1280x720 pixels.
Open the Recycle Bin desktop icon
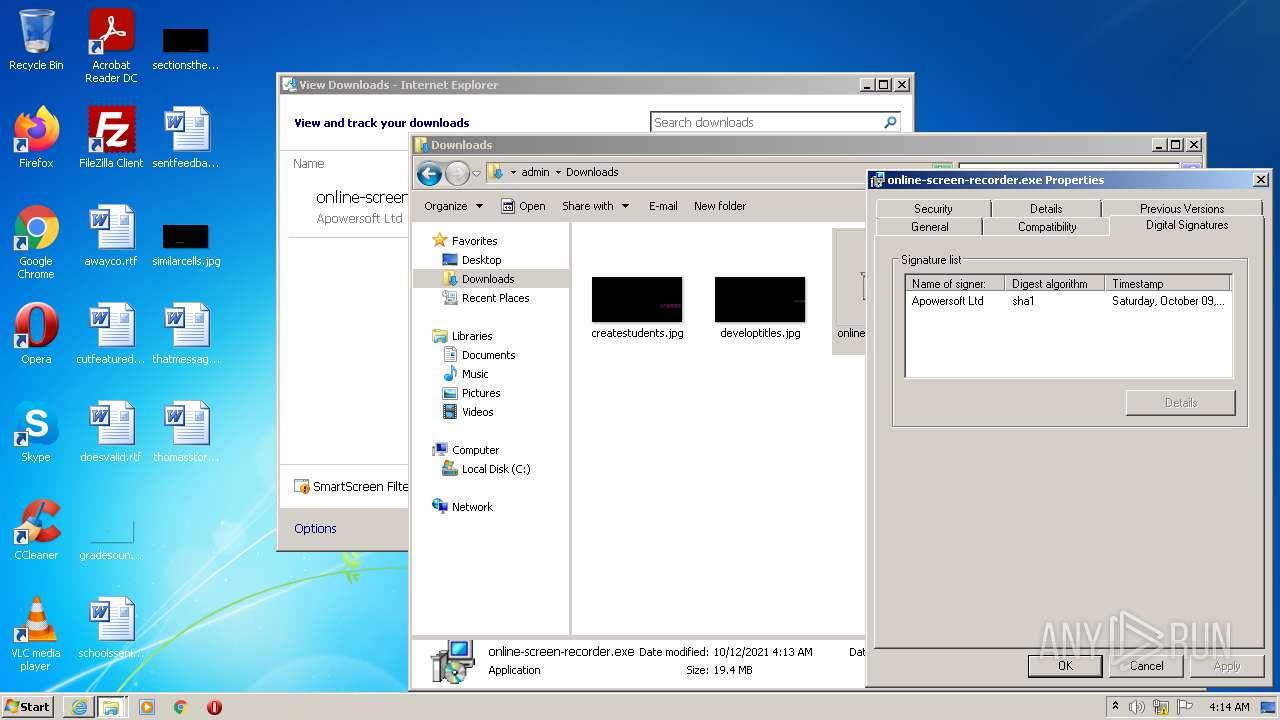[36, 40]
